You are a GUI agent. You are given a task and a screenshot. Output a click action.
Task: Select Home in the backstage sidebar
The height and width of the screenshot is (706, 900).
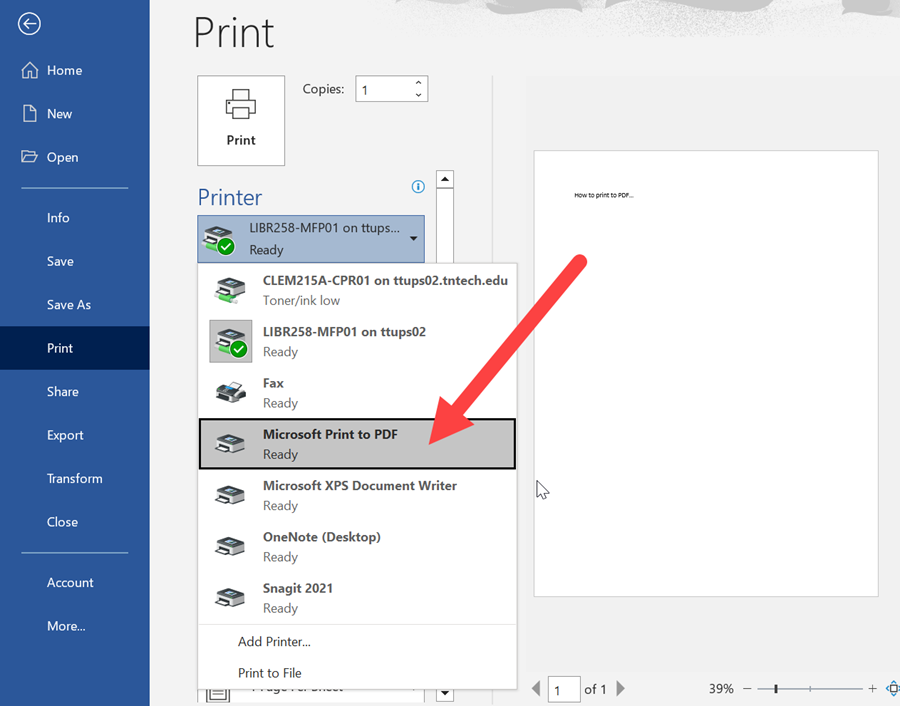coord(75,70)
